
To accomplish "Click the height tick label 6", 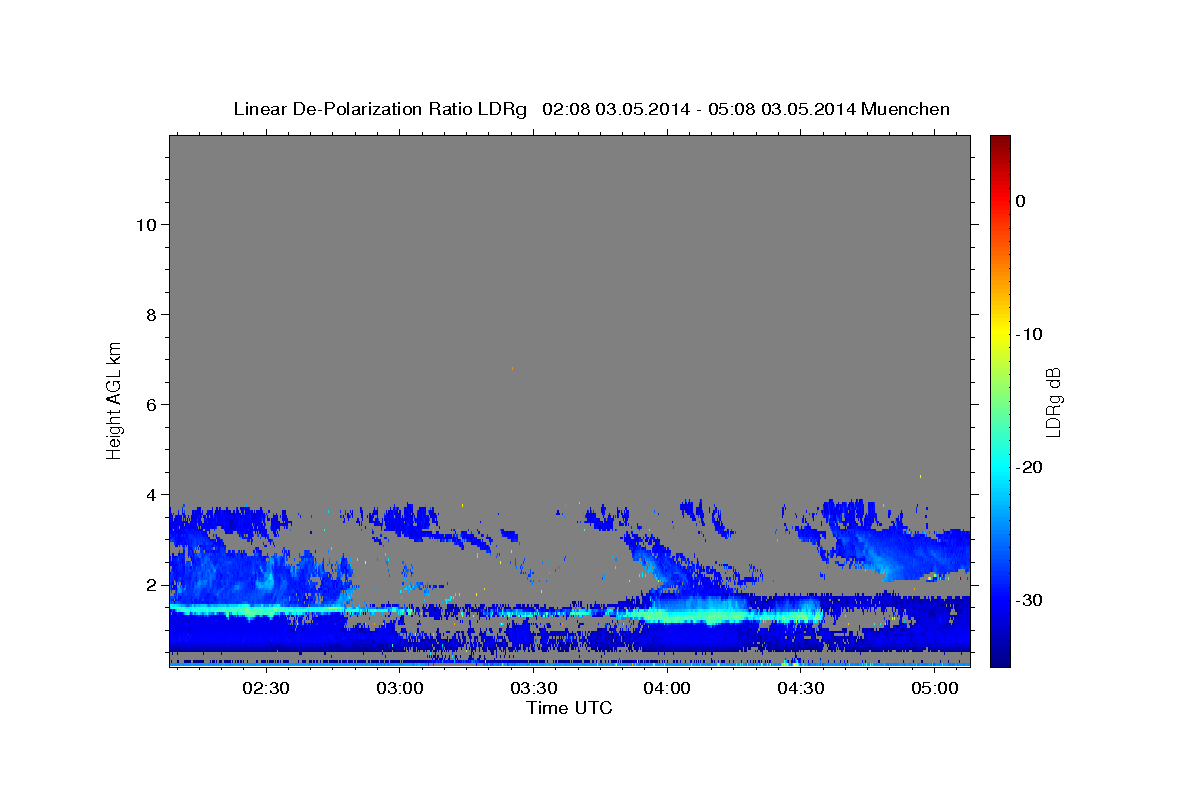I will (152, 405).
